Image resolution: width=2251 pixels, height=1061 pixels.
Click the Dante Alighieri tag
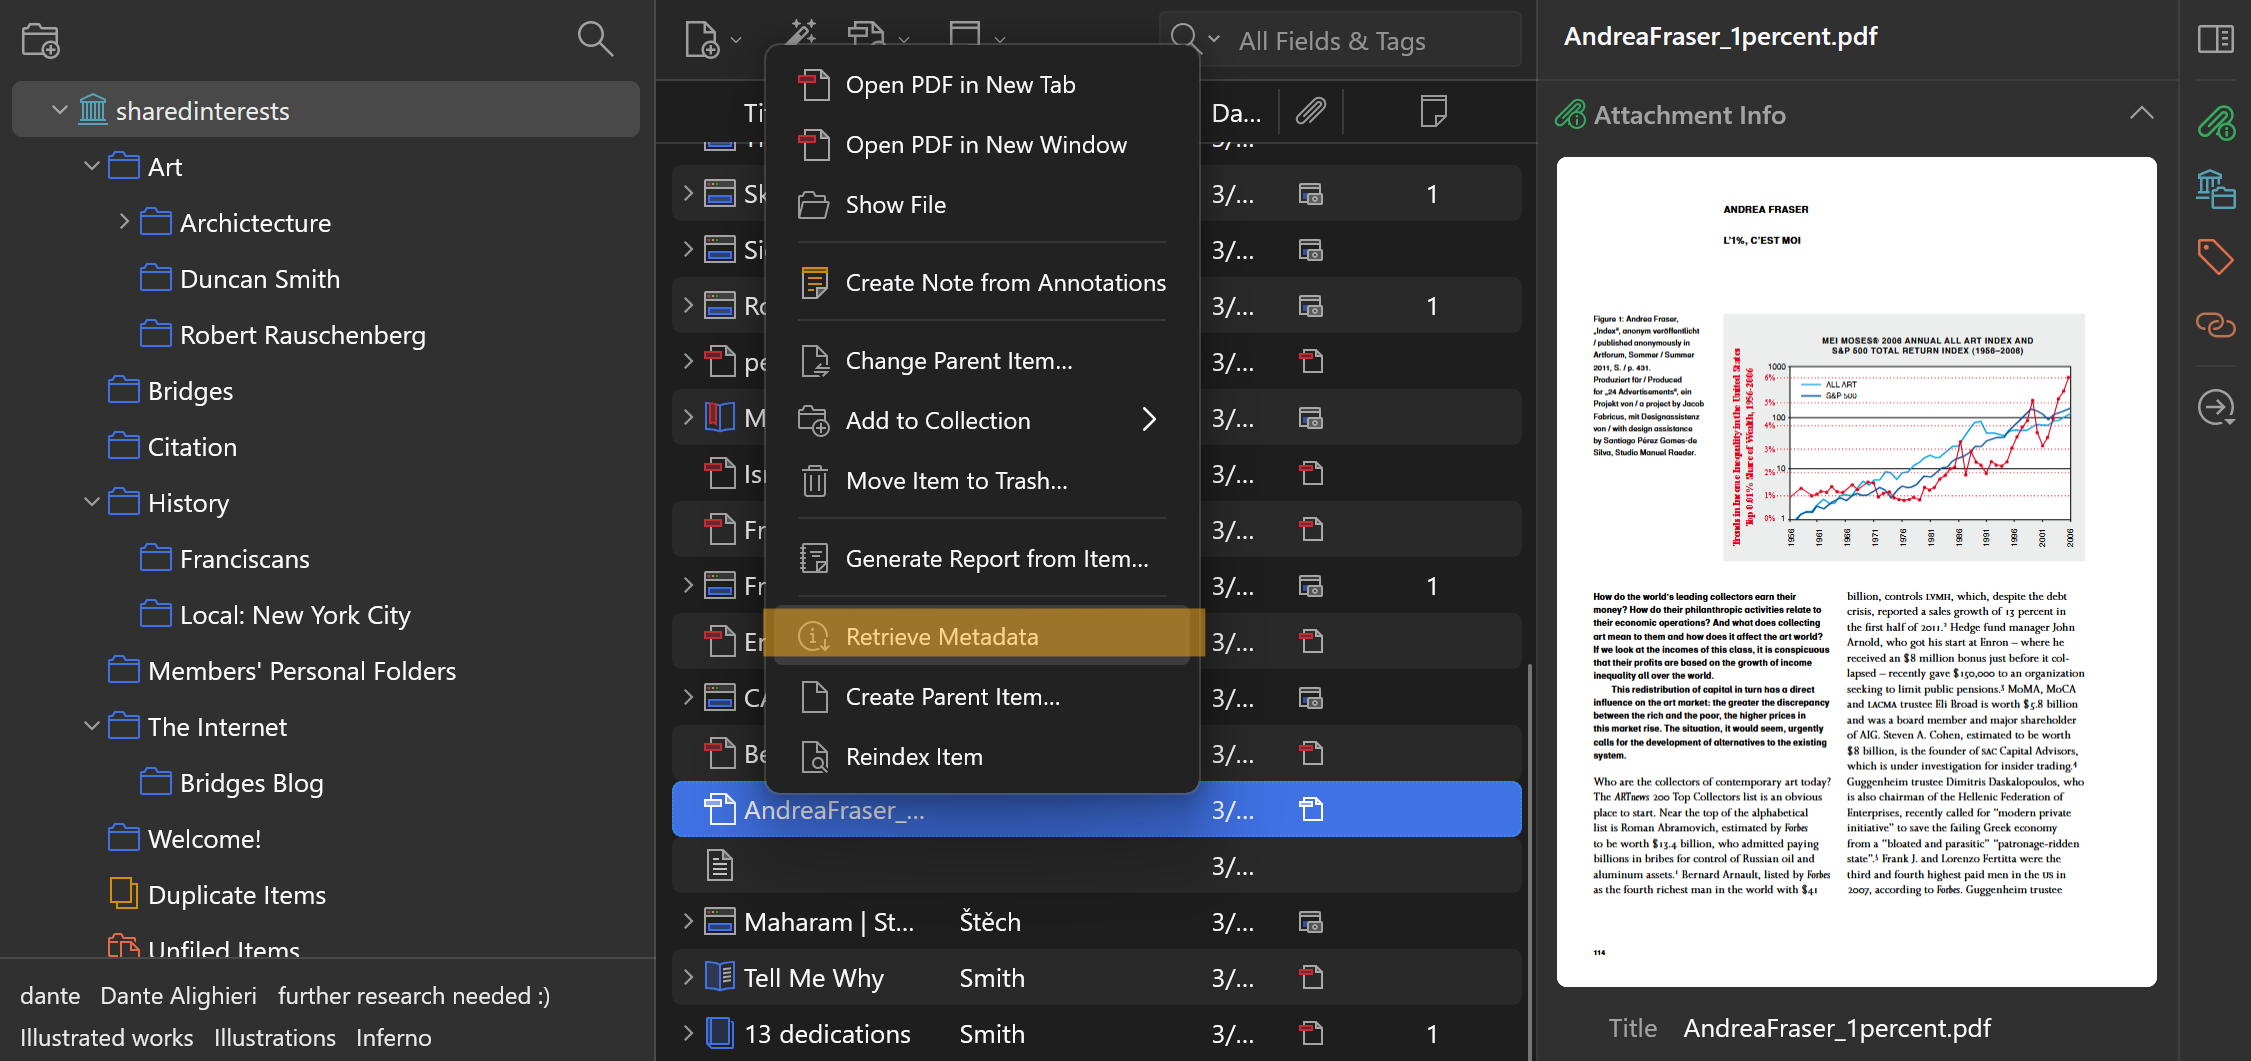178,996
